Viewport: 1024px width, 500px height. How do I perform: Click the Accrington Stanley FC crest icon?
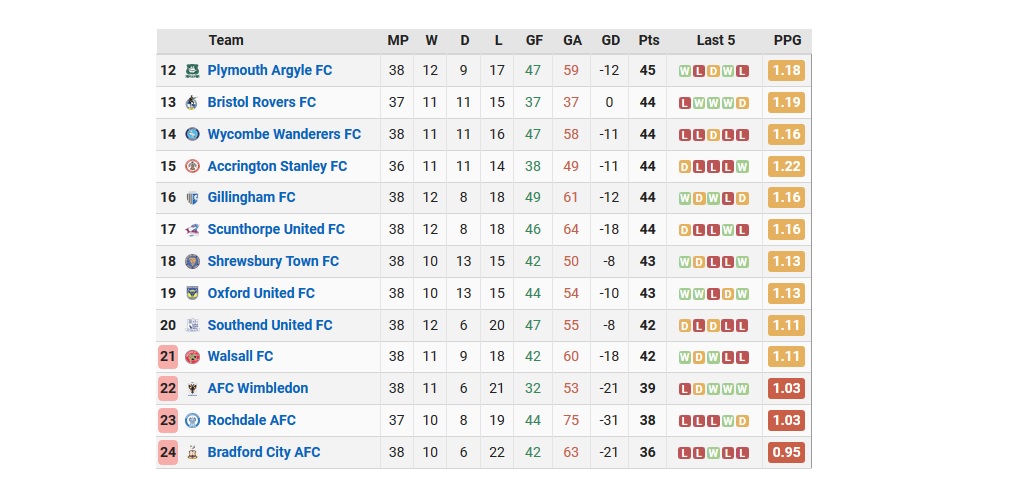pyautogui.click(x=192, y=167)
